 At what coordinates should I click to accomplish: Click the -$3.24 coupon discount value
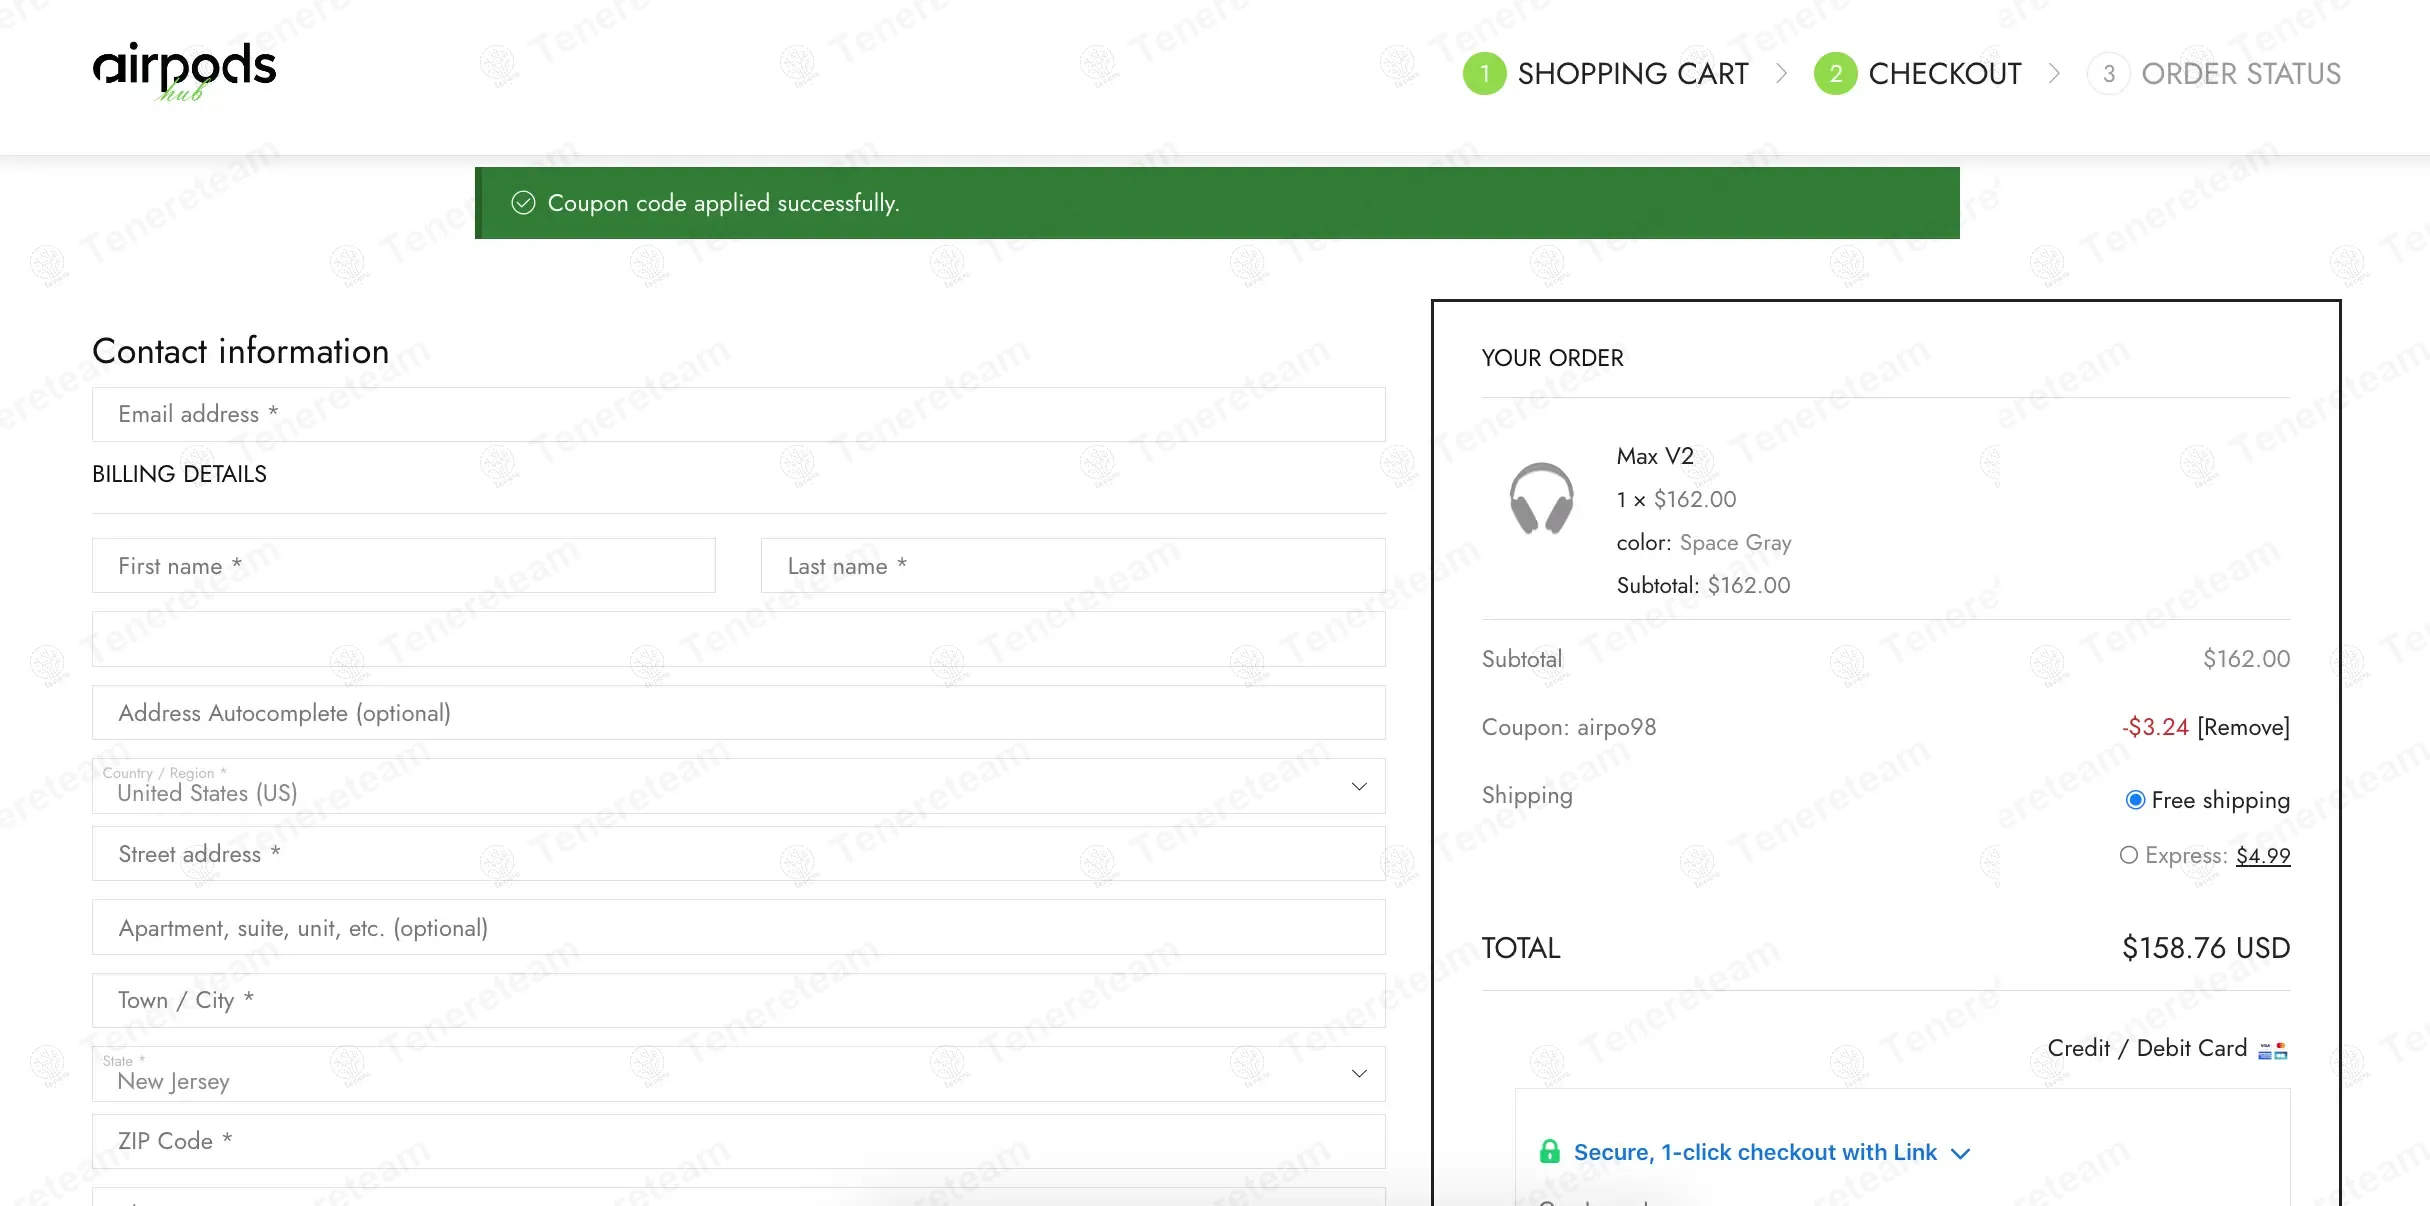2155,727
